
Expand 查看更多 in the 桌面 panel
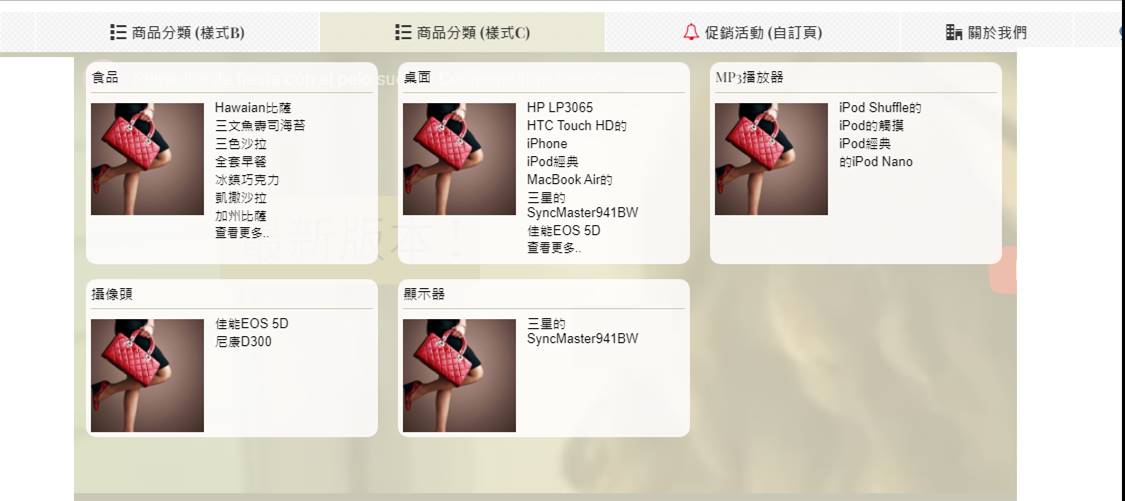tap(554, 248)
